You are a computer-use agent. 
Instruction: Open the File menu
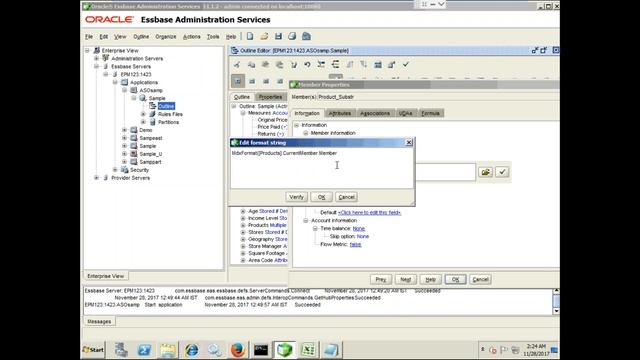[x=89, y=37]
